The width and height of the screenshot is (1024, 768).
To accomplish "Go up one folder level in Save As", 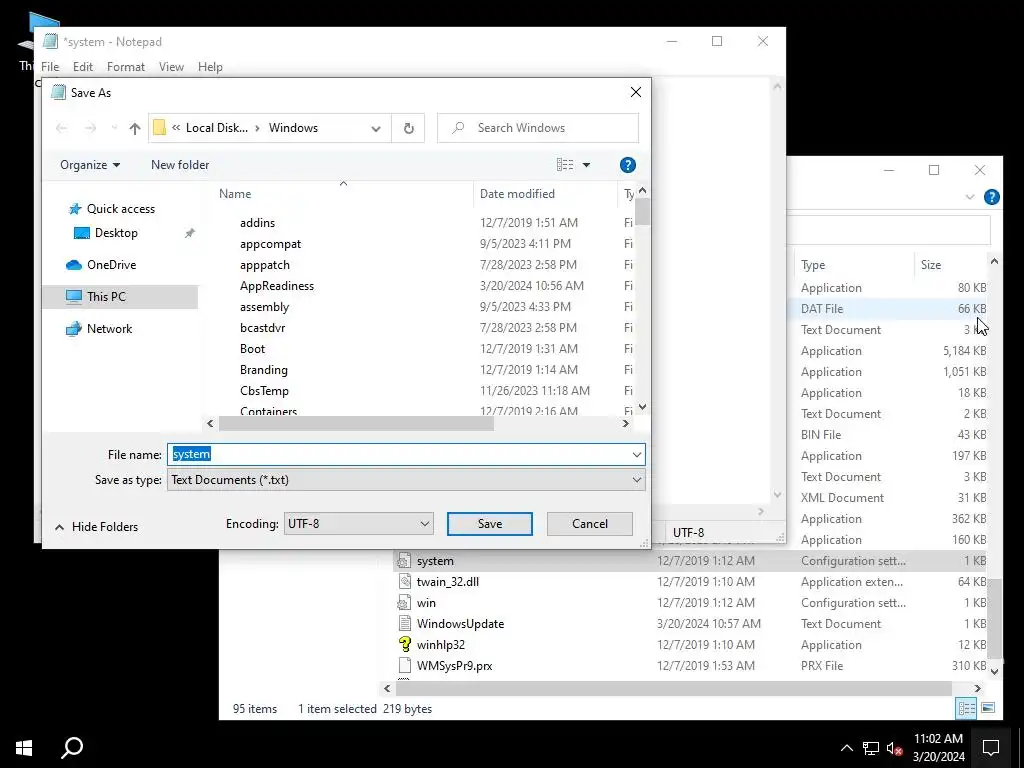I will pyautogui.click(x=135, y=128).
